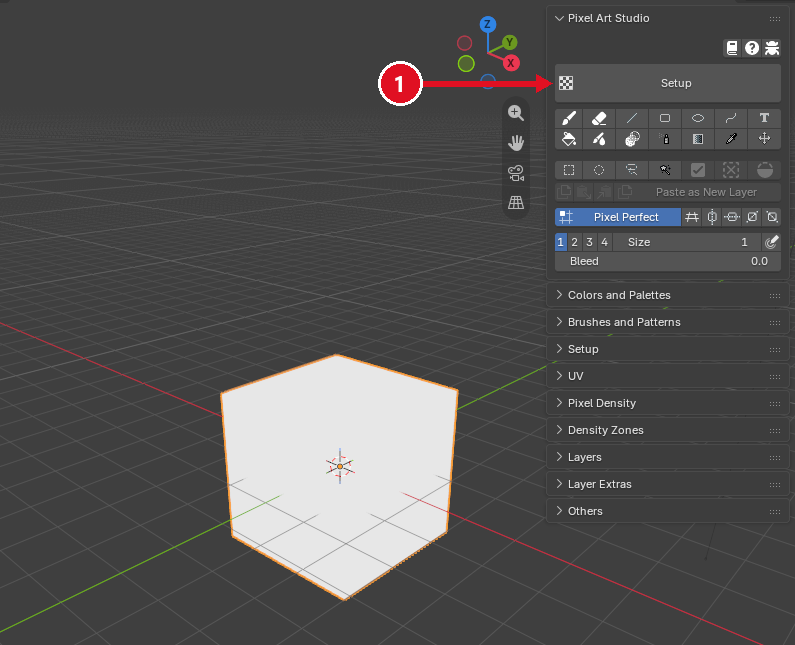Collapse the Pixel Art Studio panel
The image size is (795, 645).
pos(559,18)
